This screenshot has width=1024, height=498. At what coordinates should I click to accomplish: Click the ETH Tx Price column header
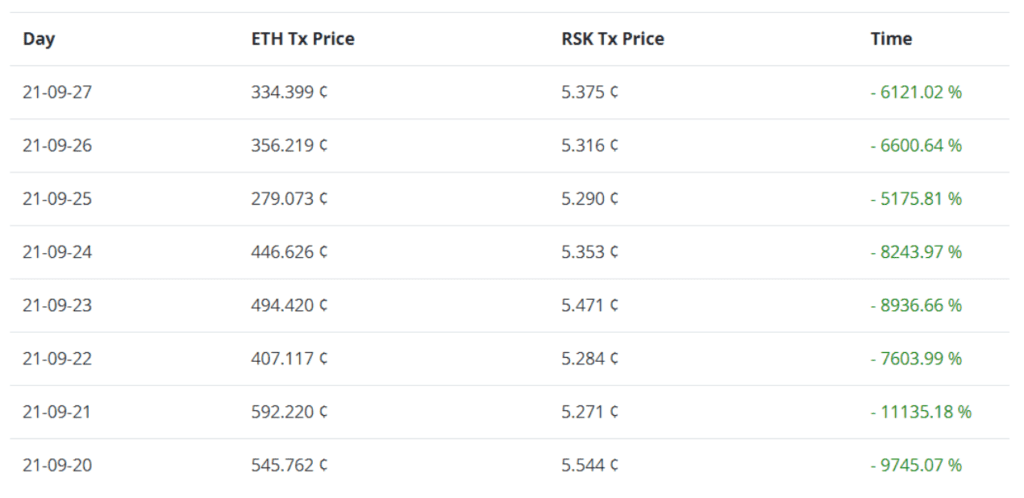point(302,39)
